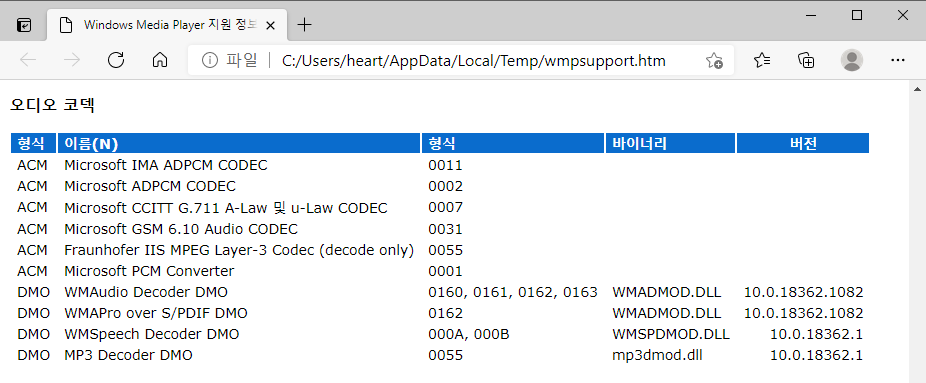Open the Collections icon

point(806,60)
